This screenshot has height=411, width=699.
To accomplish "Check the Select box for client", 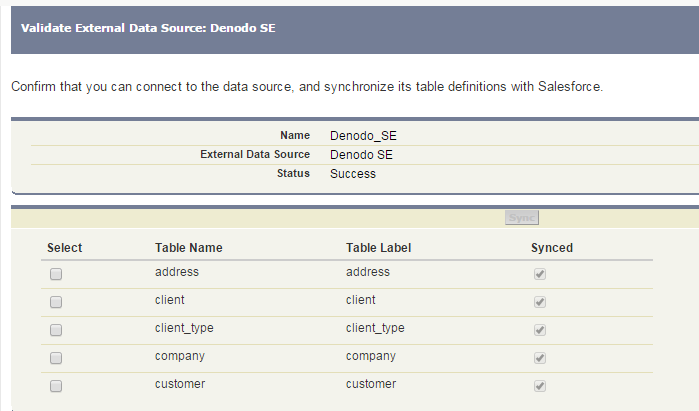I will coord(56,301).
